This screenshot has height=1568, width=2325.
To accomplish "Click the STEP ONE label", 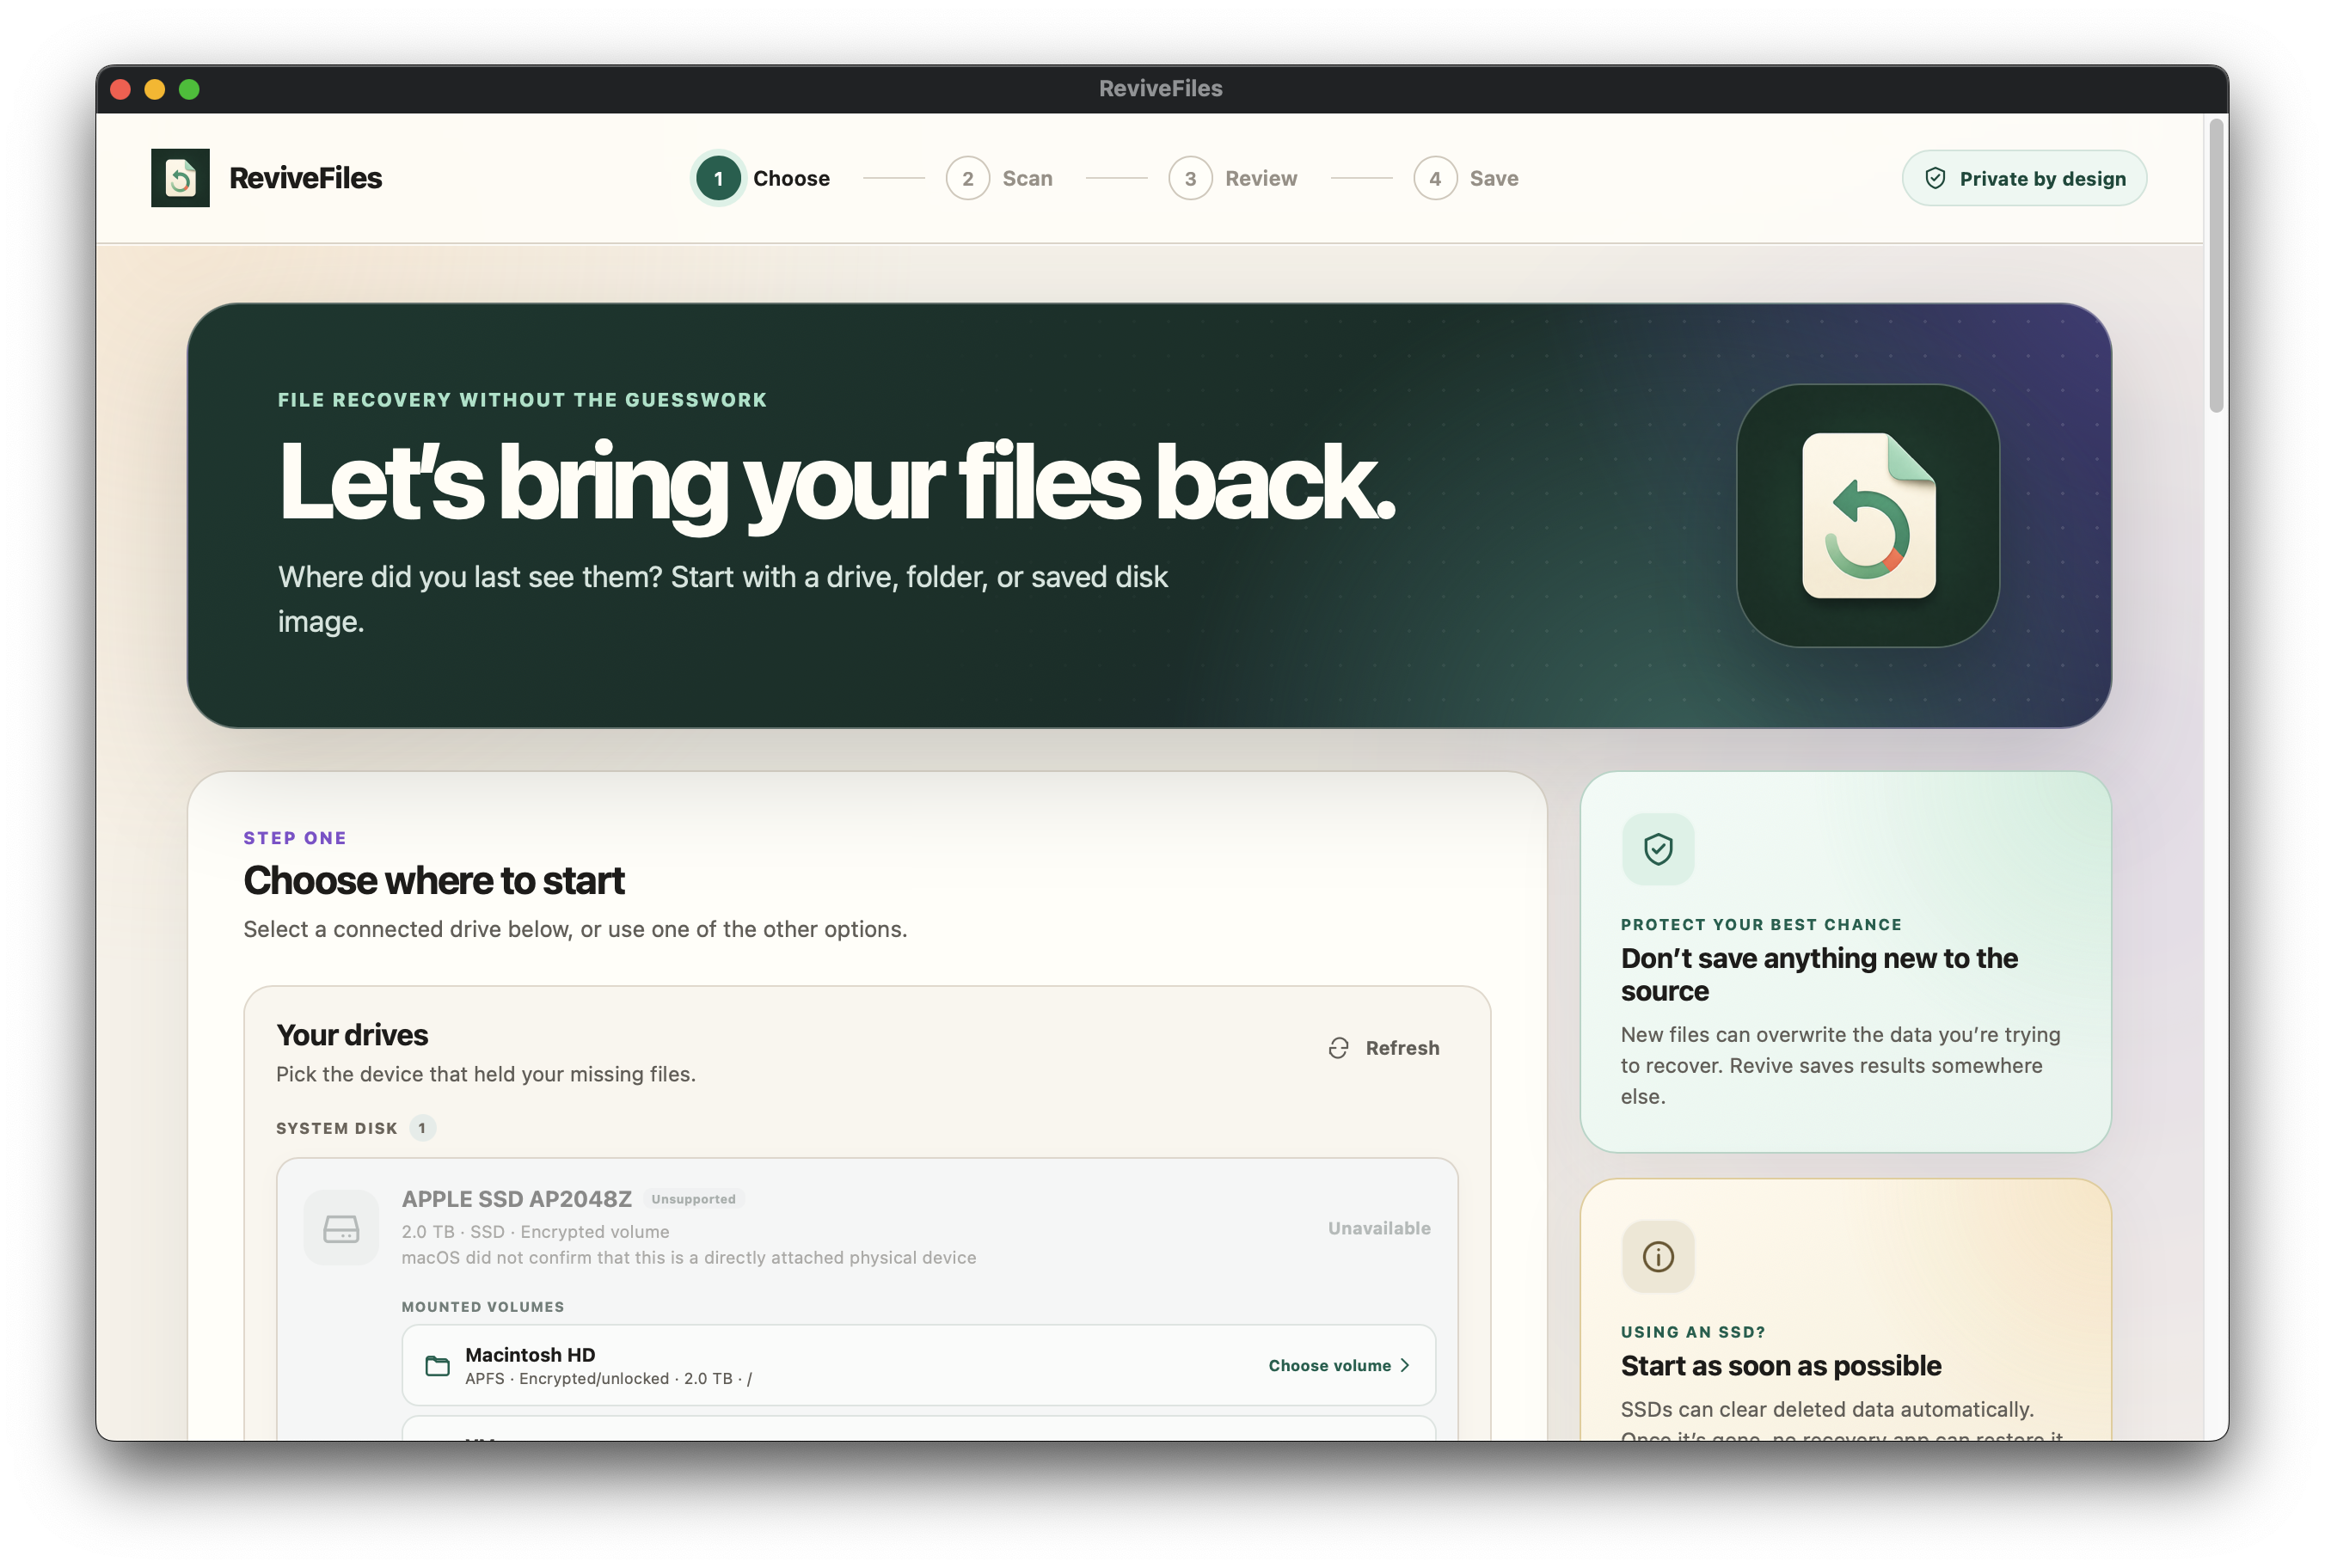I will click(294, 838).
